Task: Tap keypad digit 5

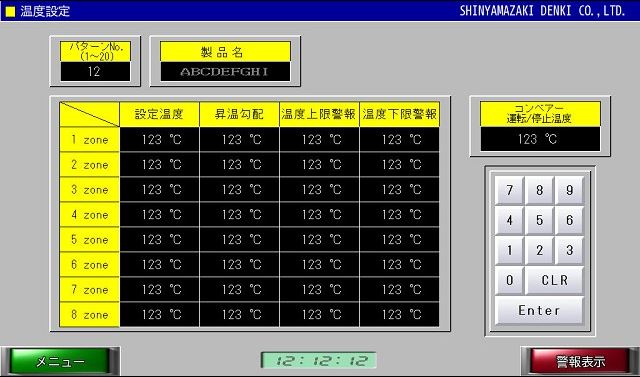Action: click(x=539, y=220)
